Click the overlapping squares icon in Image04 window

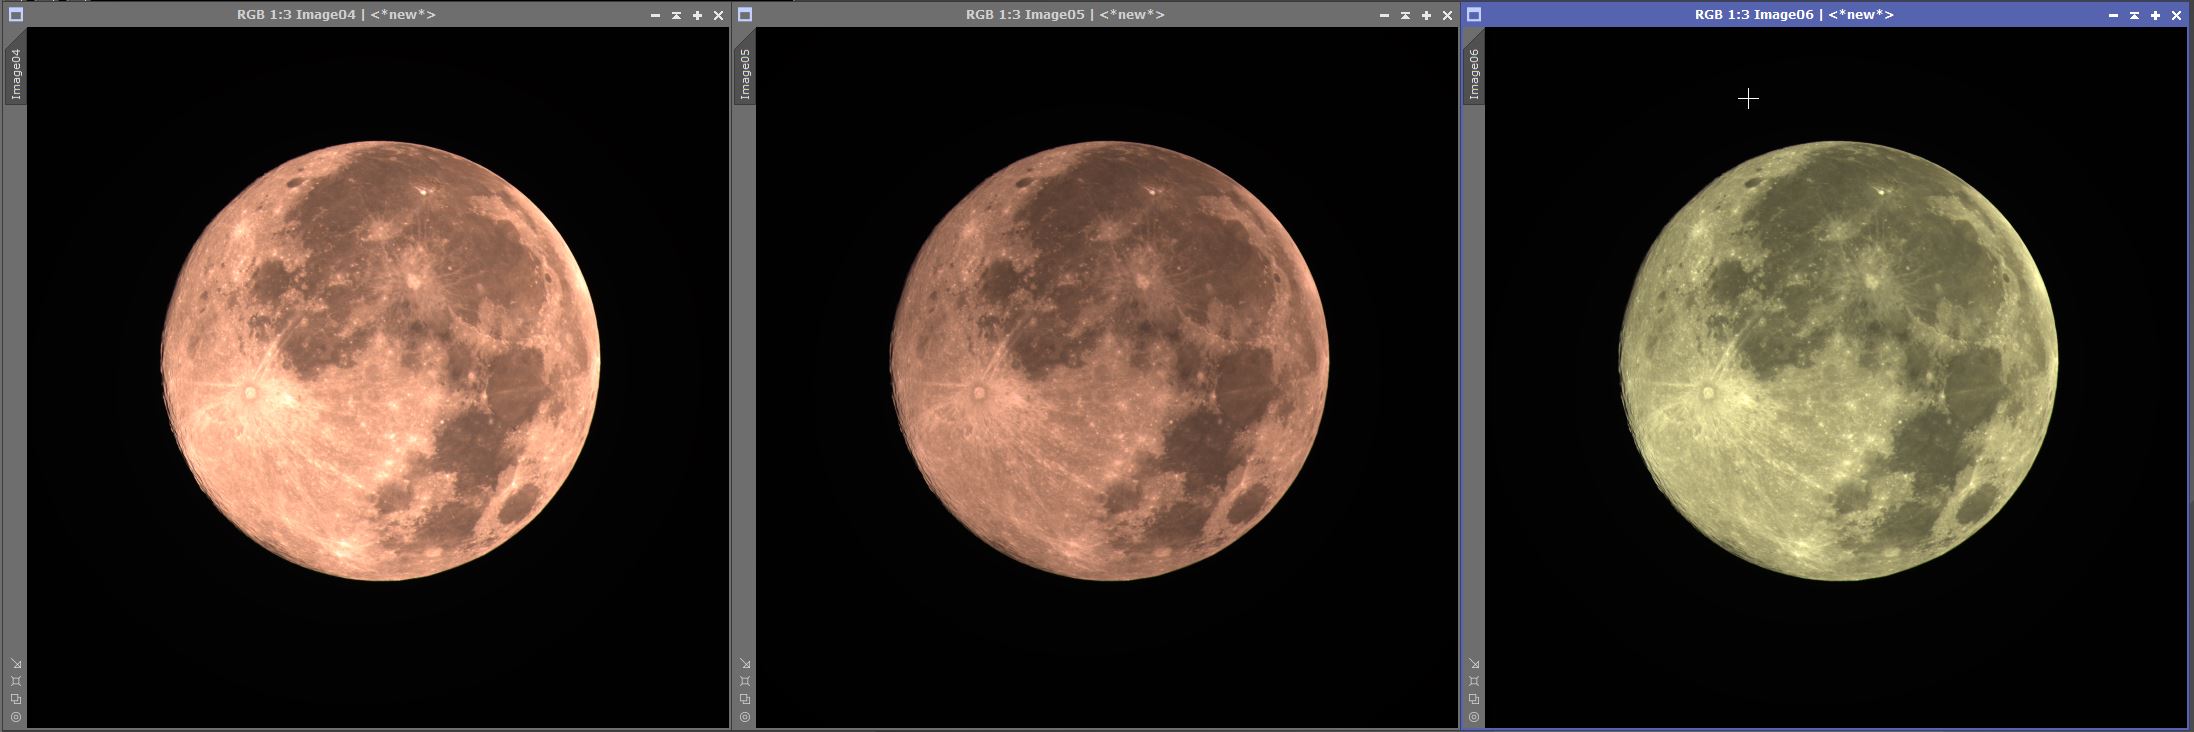[x=16, y=699]
